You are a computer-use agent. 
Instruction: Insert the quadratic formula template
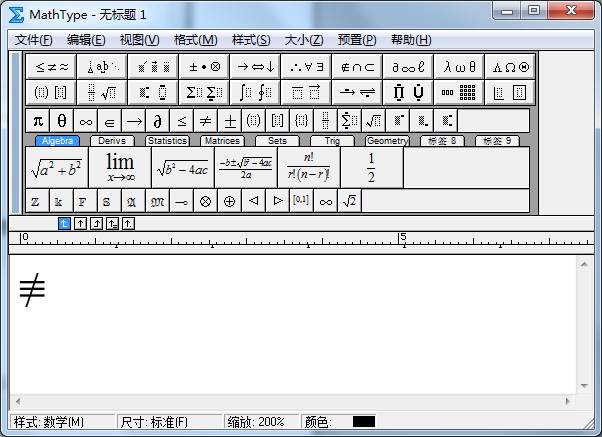(x=244, y=167)
